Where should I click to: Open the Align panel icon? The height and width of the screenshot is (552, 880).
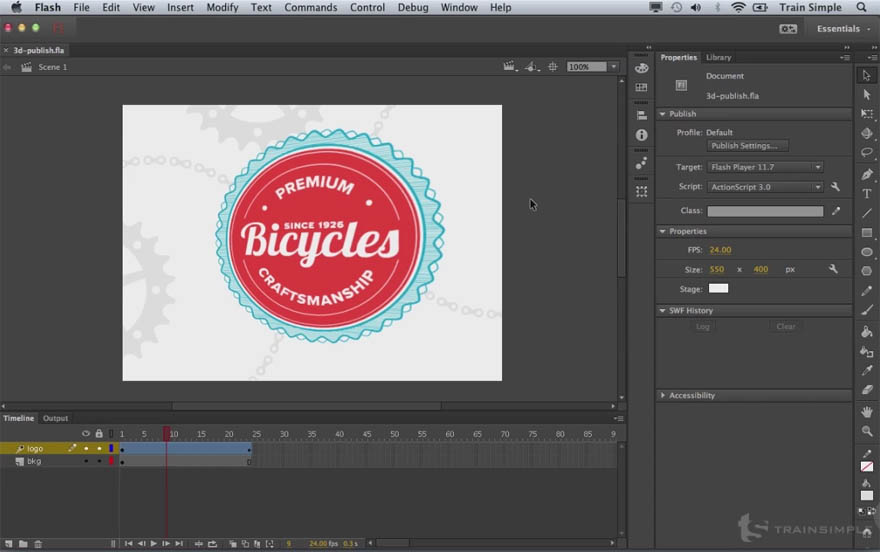(641, 116)
